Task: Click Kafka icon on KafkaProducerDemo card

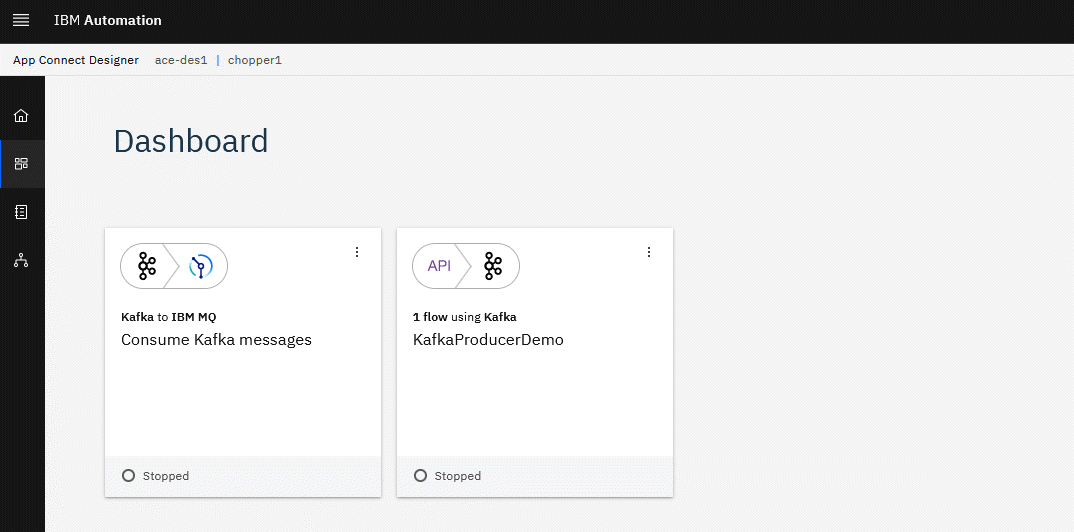Action: click(493, 266)
